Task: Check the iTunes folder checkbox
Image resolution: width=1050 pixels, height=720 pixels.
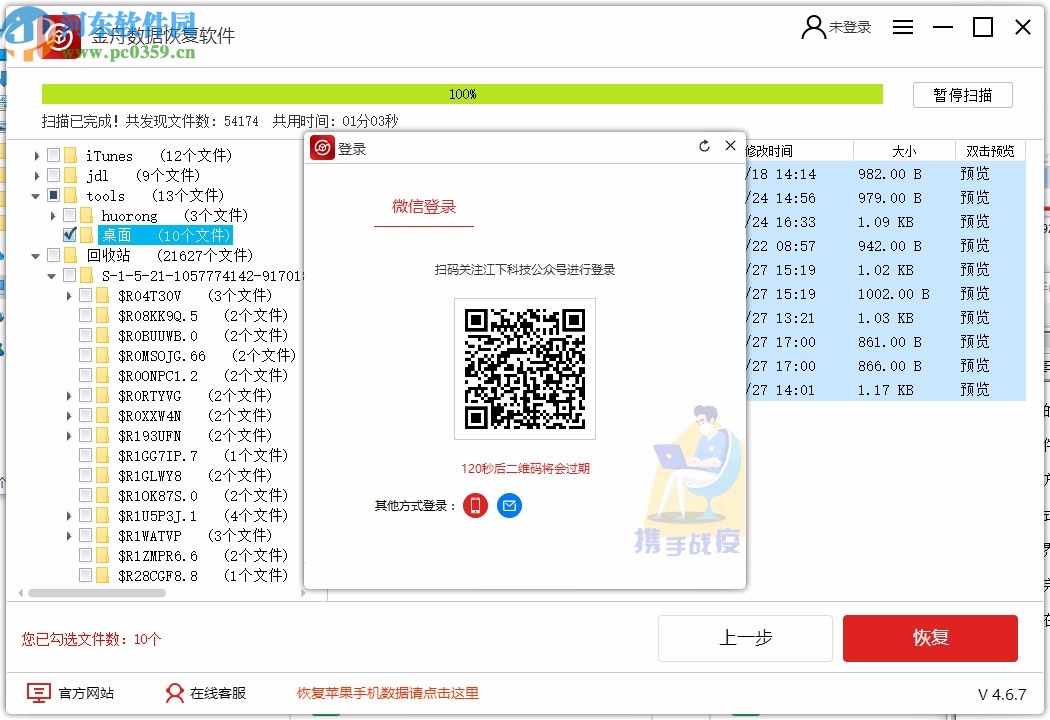Action: coord(52,155)
